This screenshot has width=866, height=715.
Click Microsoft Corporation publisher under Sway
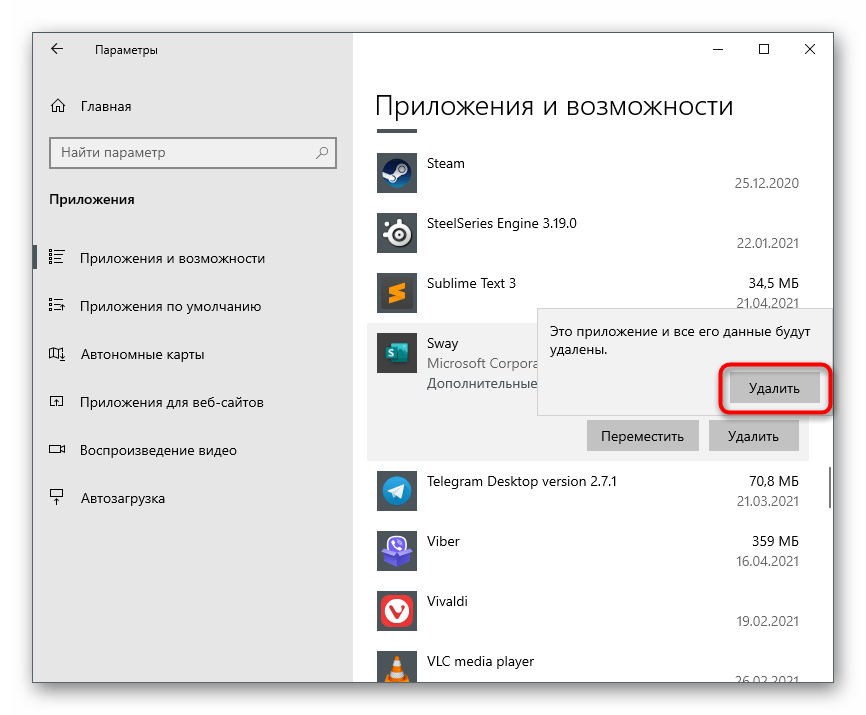coord(482,363)
